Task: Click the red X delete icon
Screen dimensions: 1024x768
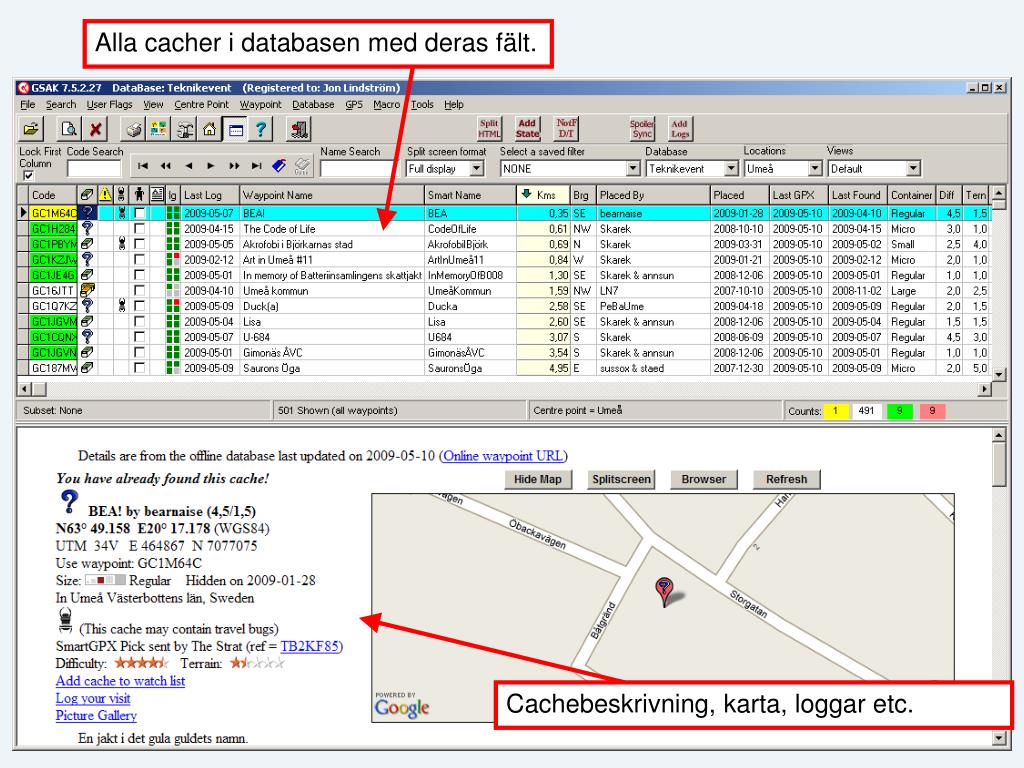Action: coord(95,129)
